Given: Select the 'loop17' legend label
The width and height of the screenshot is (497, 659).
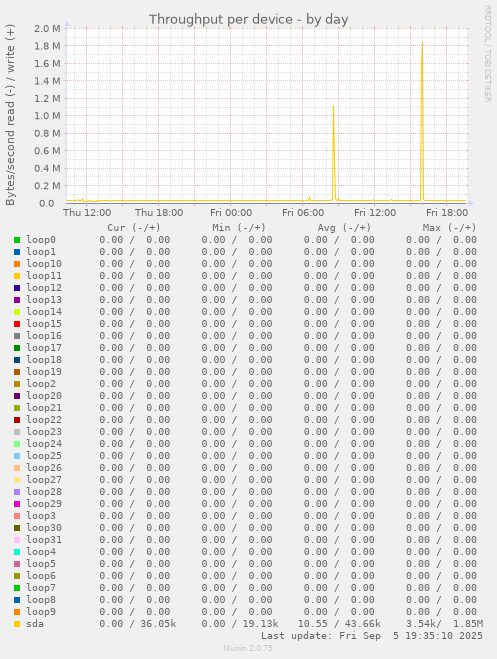Looking at the screenshot, I should click(x=44, y=348).
